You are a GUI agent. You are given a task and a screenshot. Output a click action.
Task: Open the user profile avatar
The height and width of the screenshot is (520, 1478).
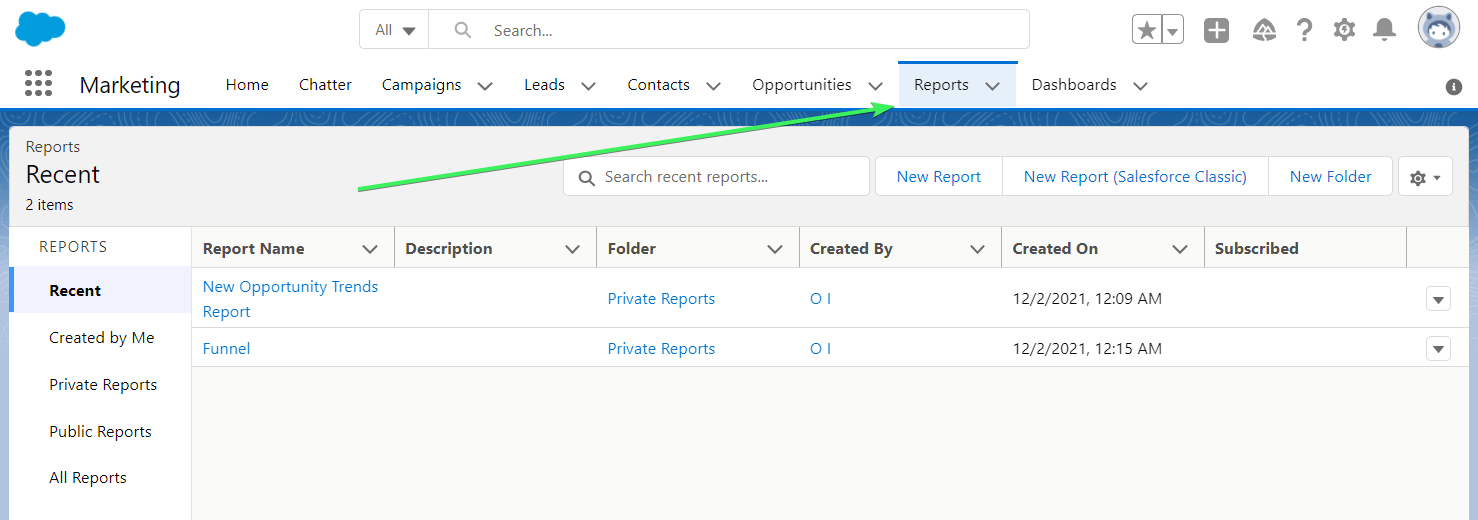[x=1438, y=28]
